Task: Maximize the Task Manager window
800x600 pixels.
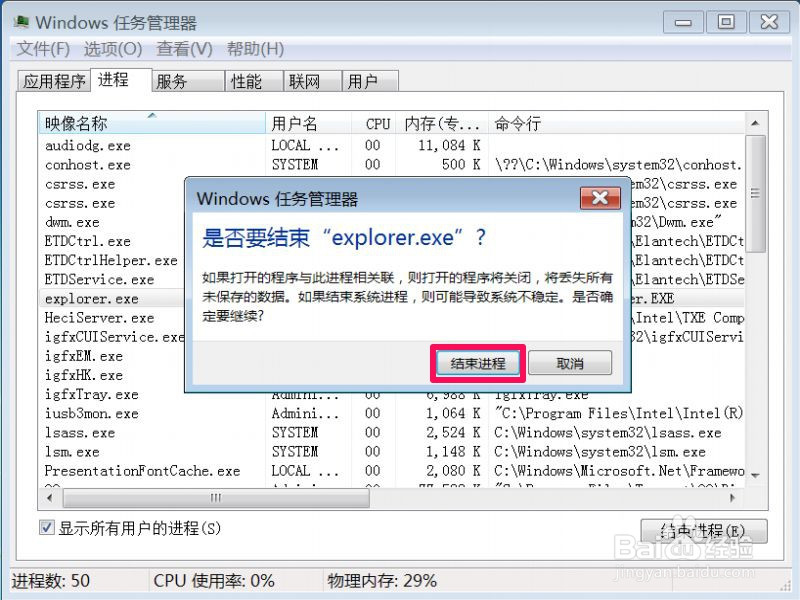Action: click(726, 22)
